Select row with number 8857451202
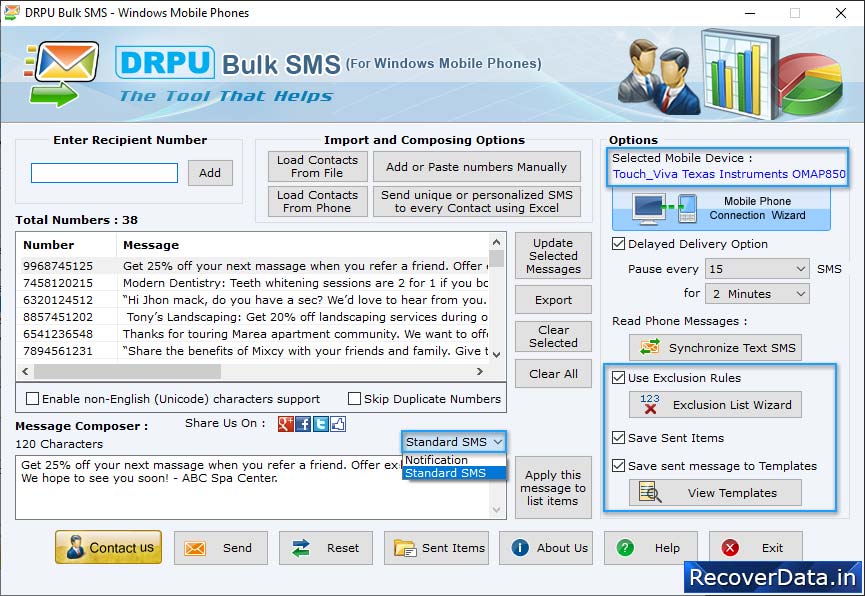This screenshot has width=865, height=596. tap(255, 317)
